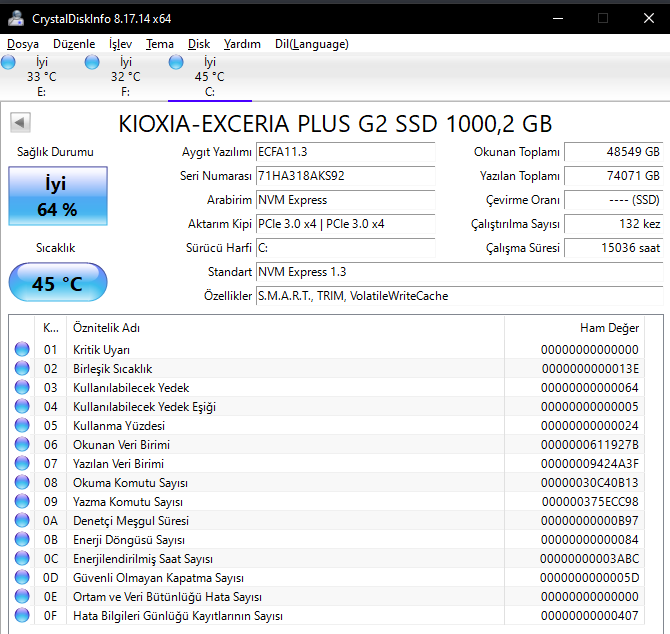Screen dimensions: 670x634
Task: Click status orb for Kritik Uyarı row
Action: tap(22, 350)
